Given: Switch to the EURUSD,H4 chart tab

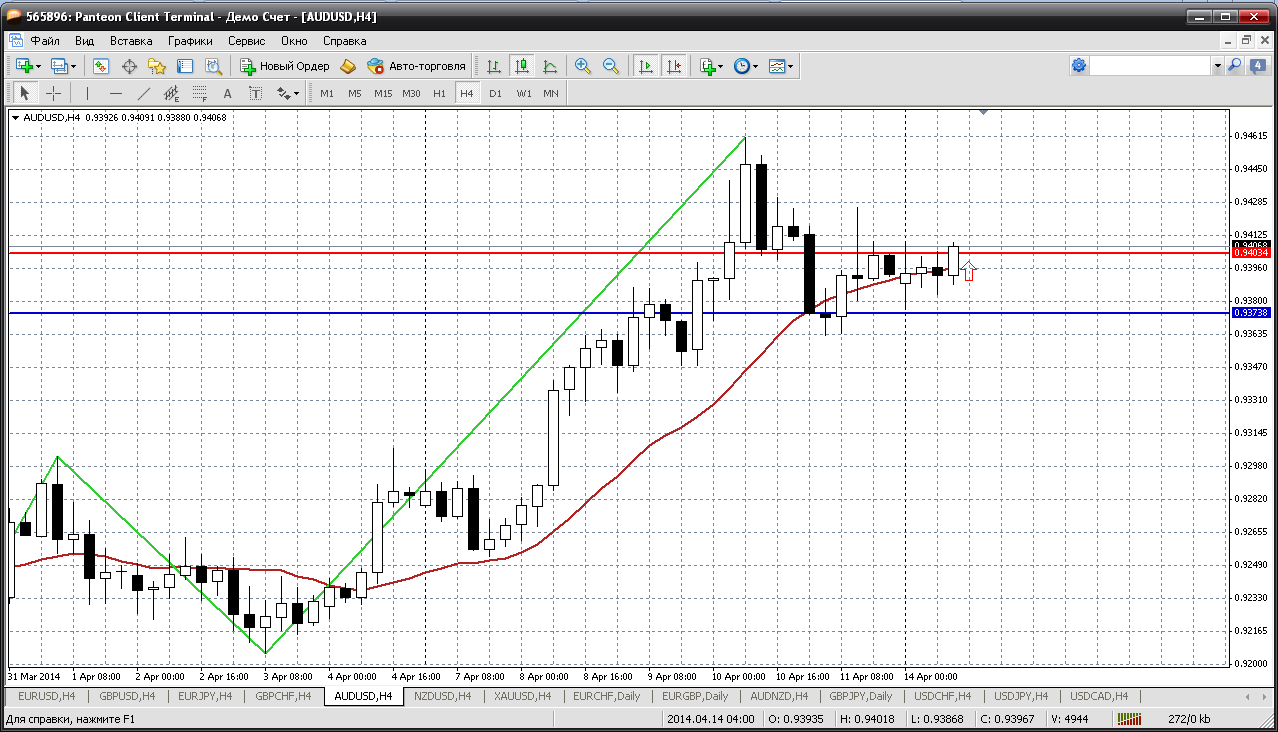Looking at the screenshot, I should (47, 696).
